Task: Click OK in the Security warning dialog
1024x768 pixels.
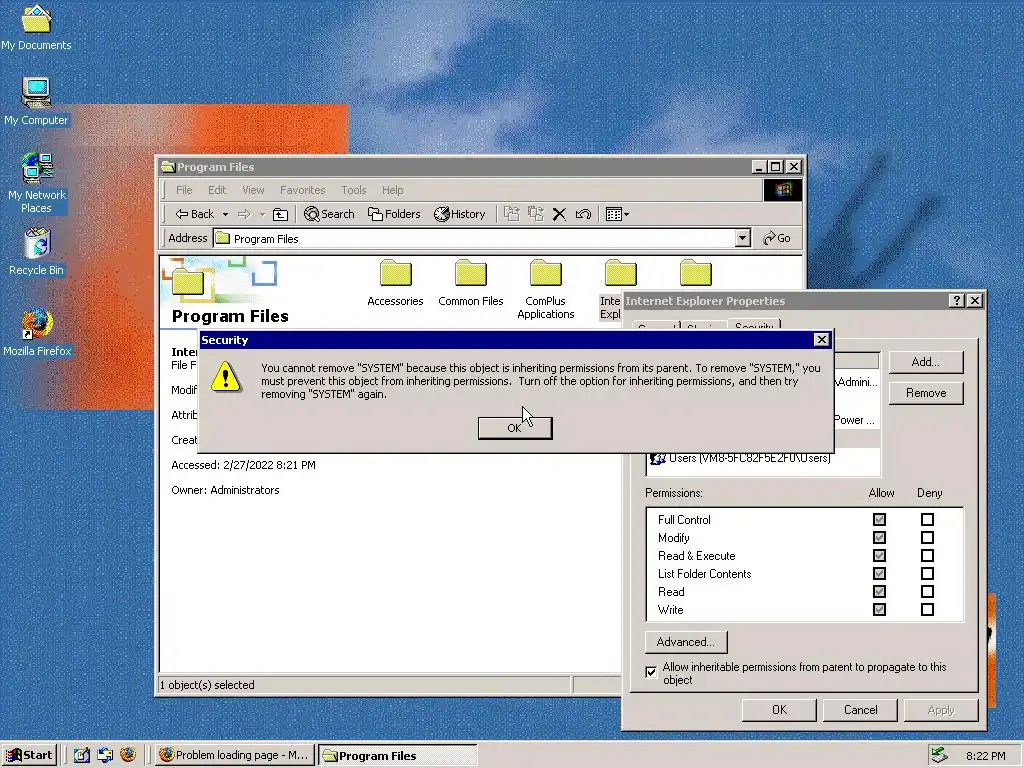Action: point(515,428)
